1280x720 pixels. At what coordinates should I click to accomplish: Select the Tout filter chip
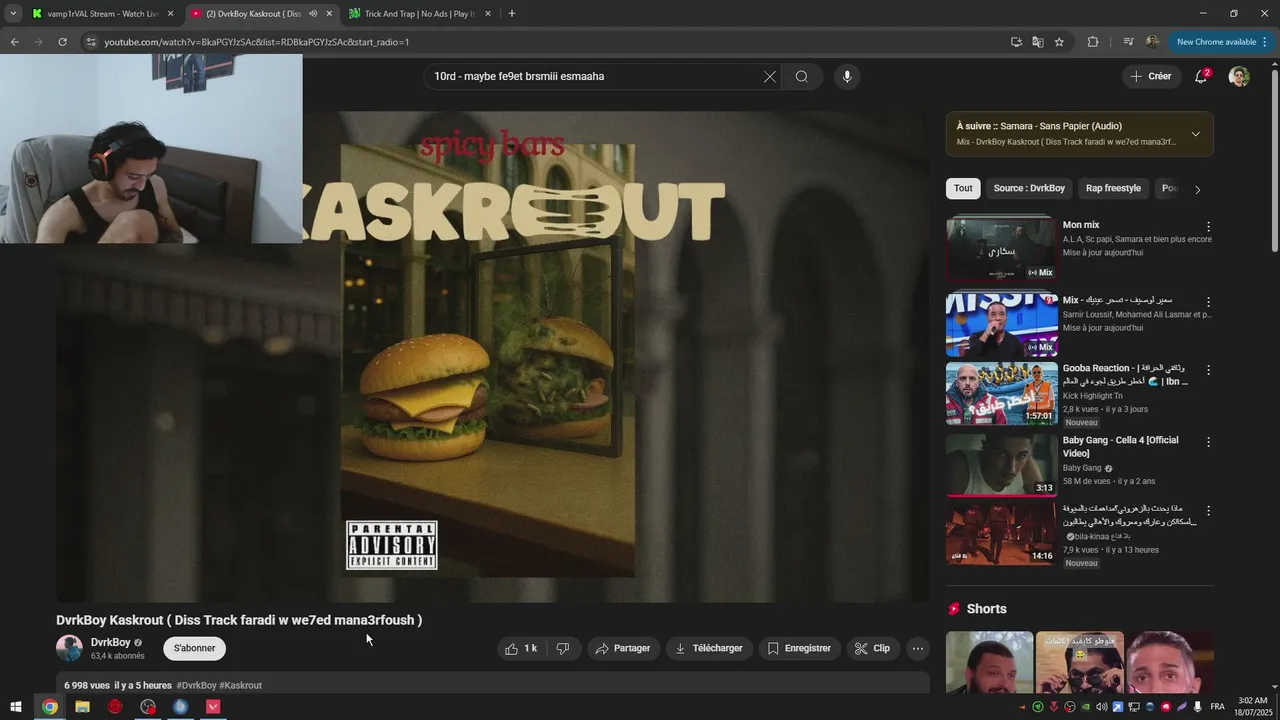[x=963, y=188]
